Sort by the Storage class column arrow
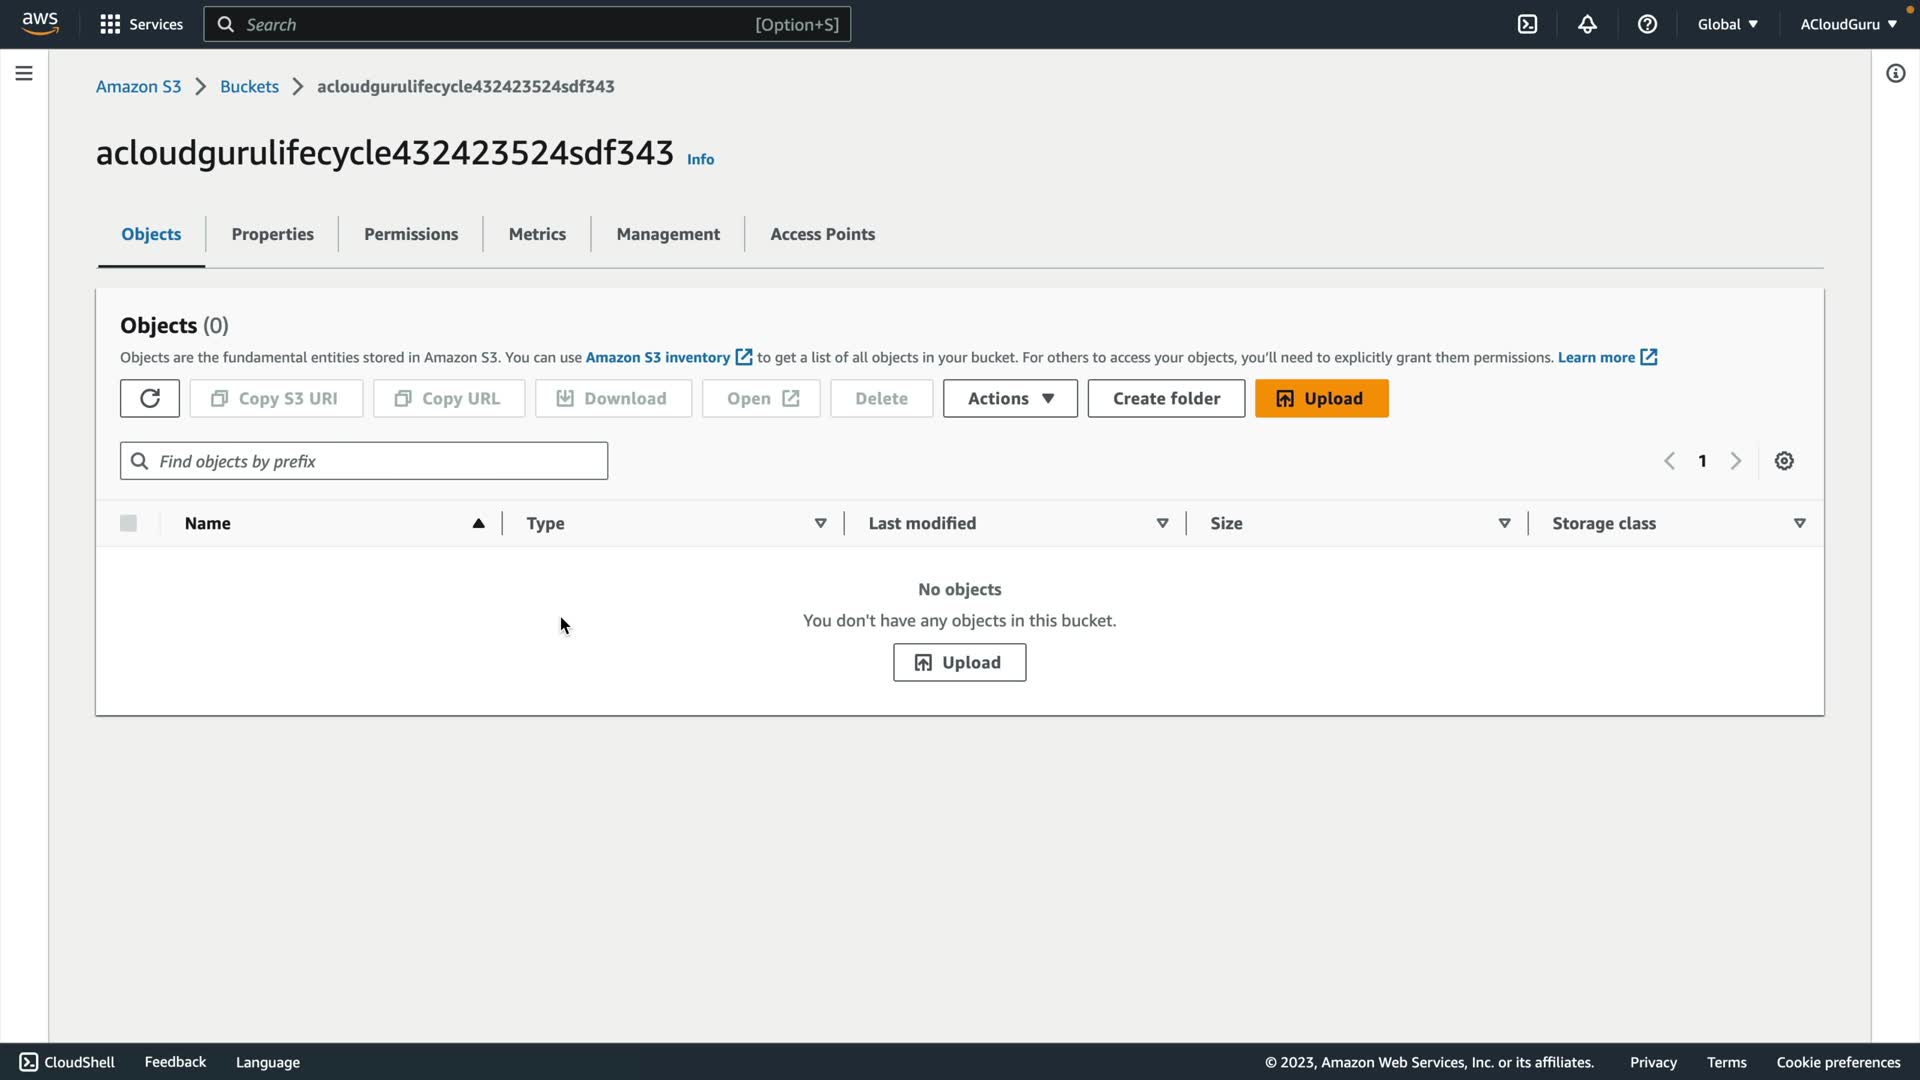 tap(1799, 523)
